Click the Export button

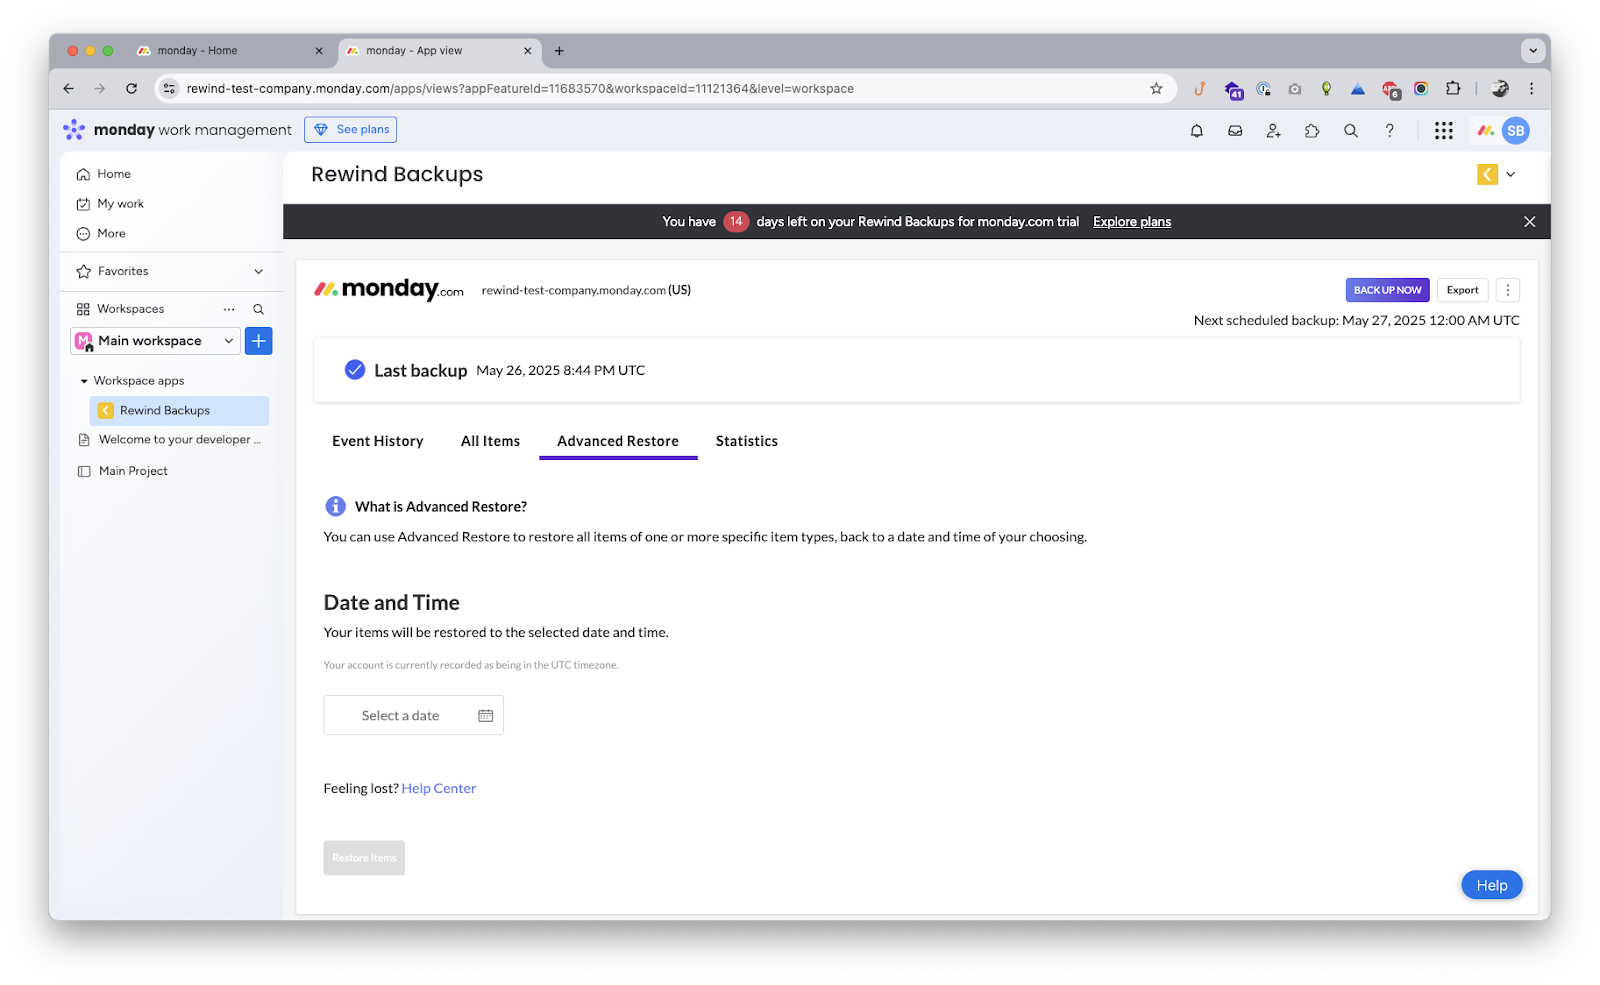(1463, 290)
